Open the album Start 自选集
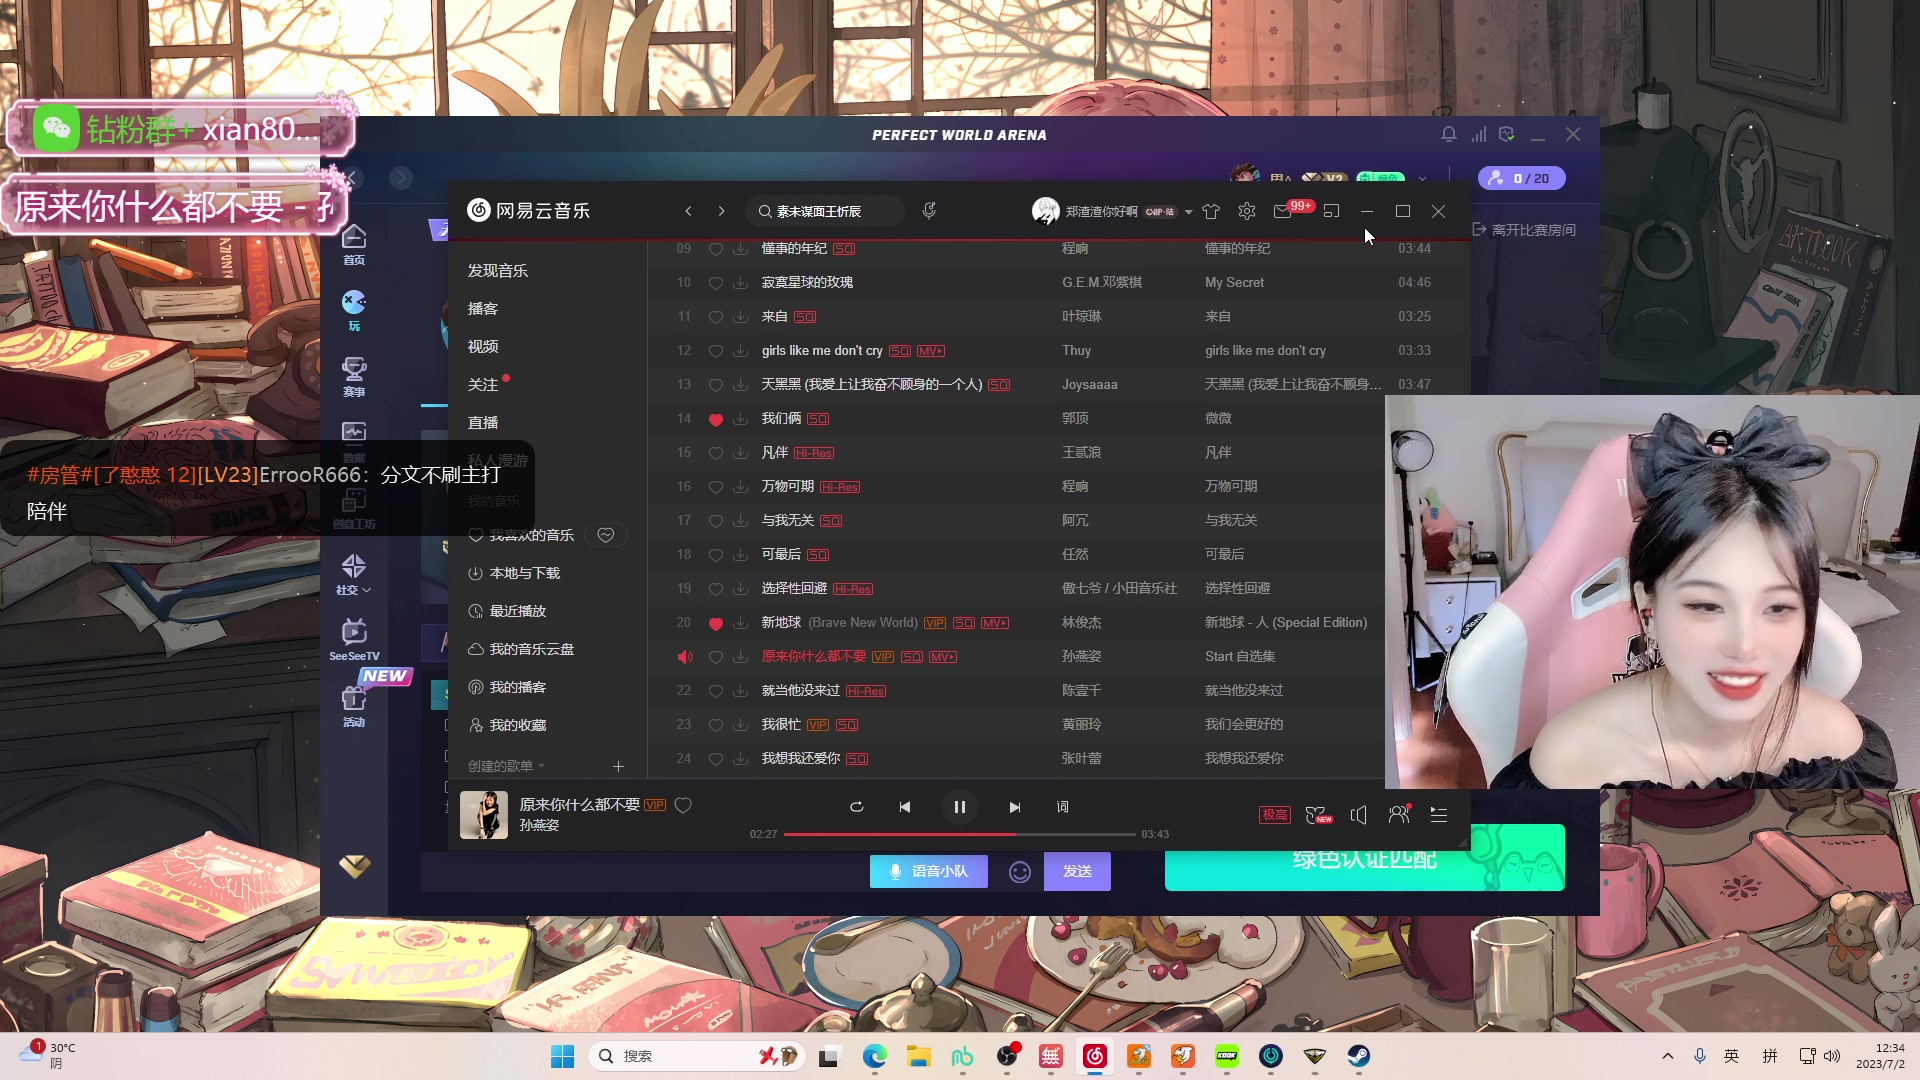Image resolution: width=1920 pixels, height=1080 pixels. point(1240,657)
